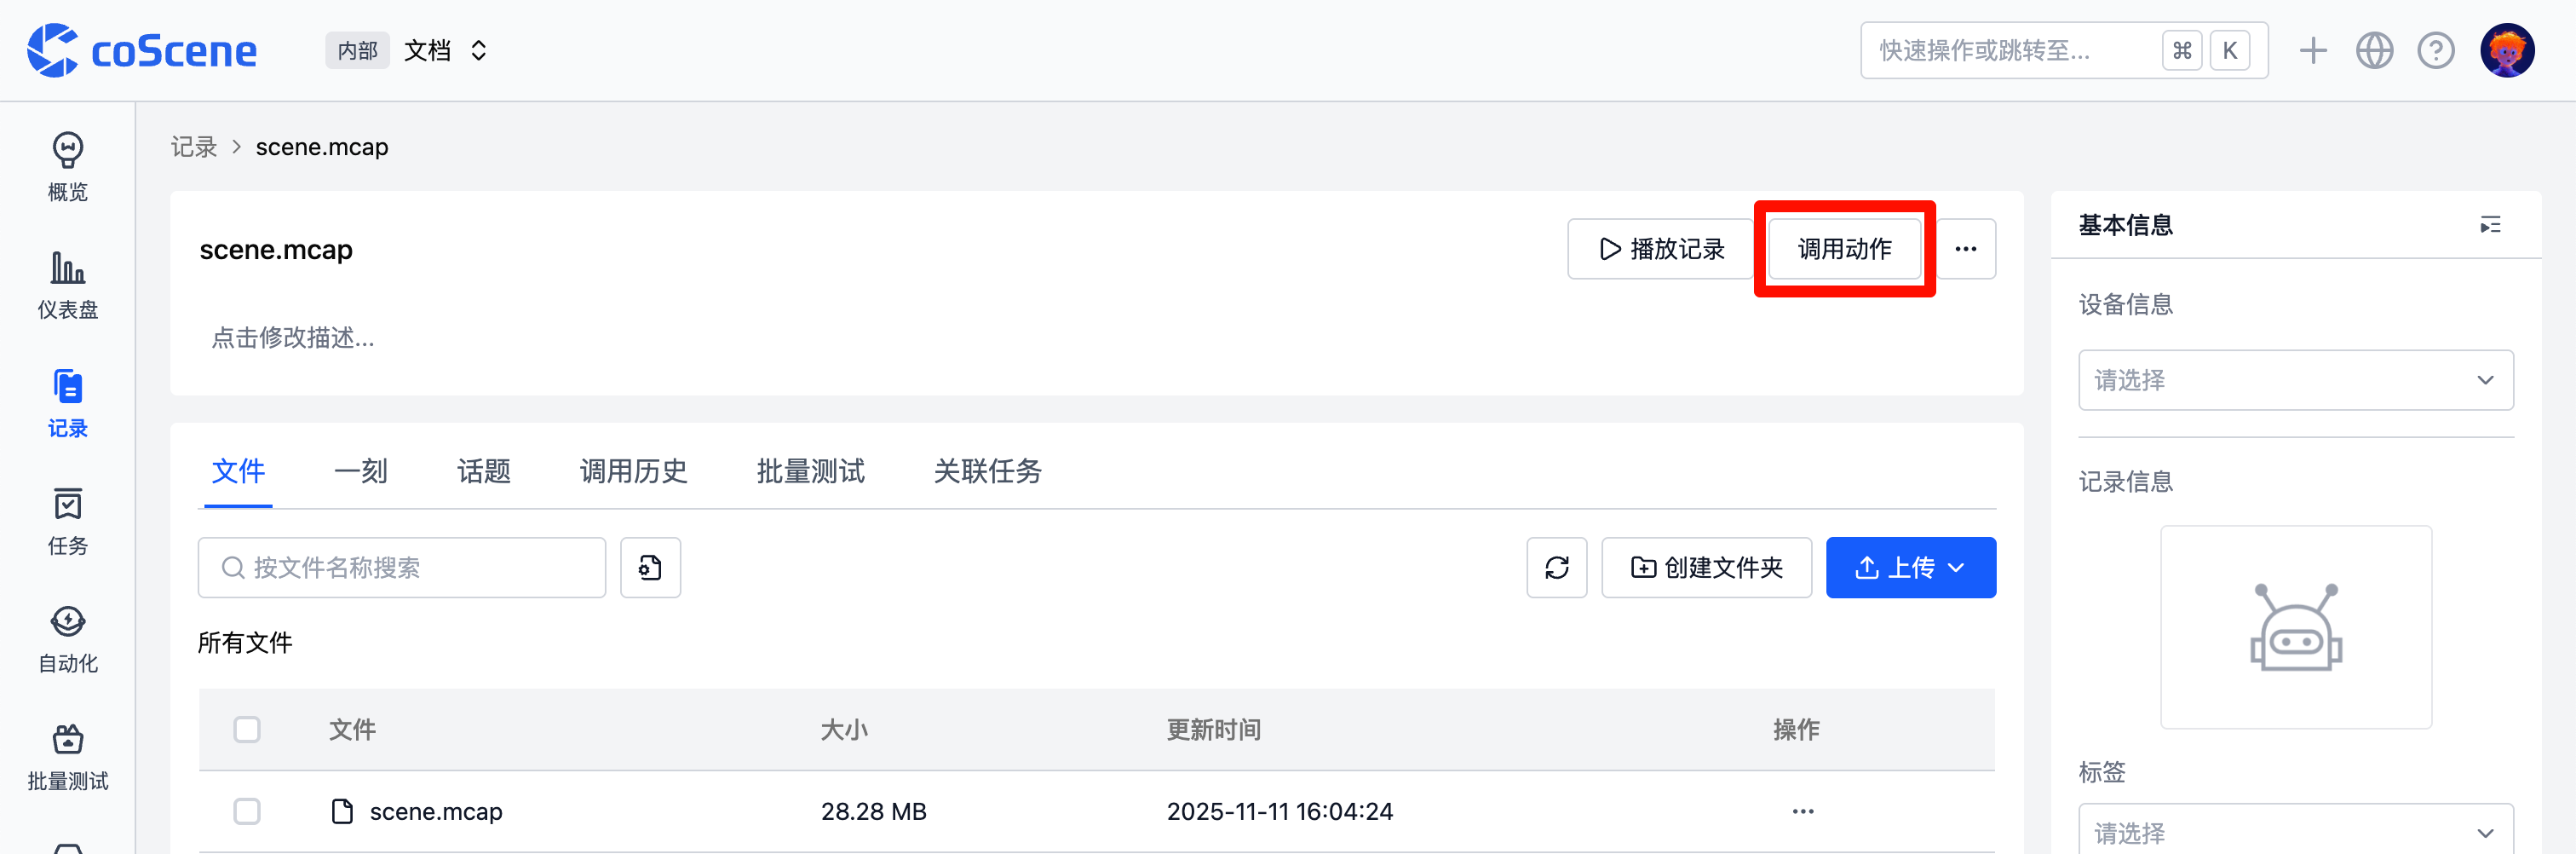Viewport: 2576px width, 854px height.
Task: Check the checkbox for scene.mcap row
Action: (x=247, y=811)
